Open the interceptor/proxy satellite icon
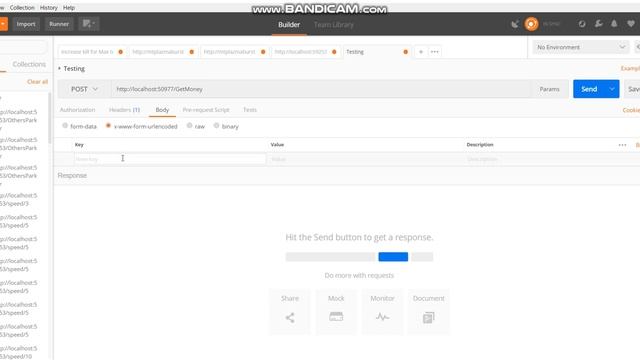 [515, 24]
